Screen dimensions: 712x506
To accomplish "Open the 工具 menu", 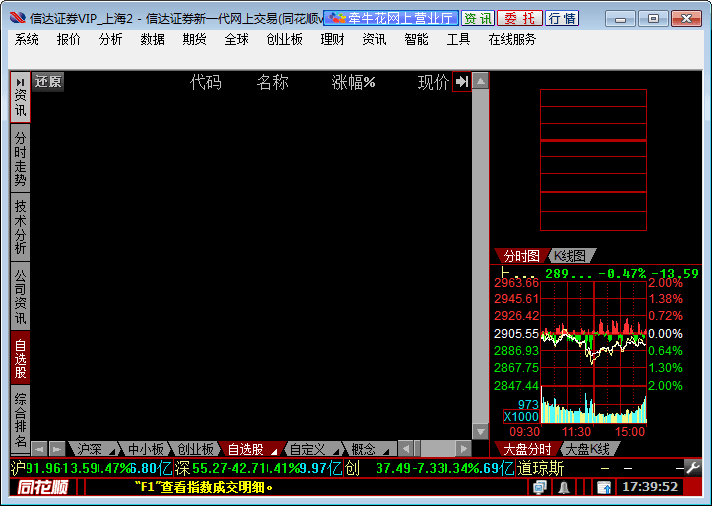I will click(458, 40).
